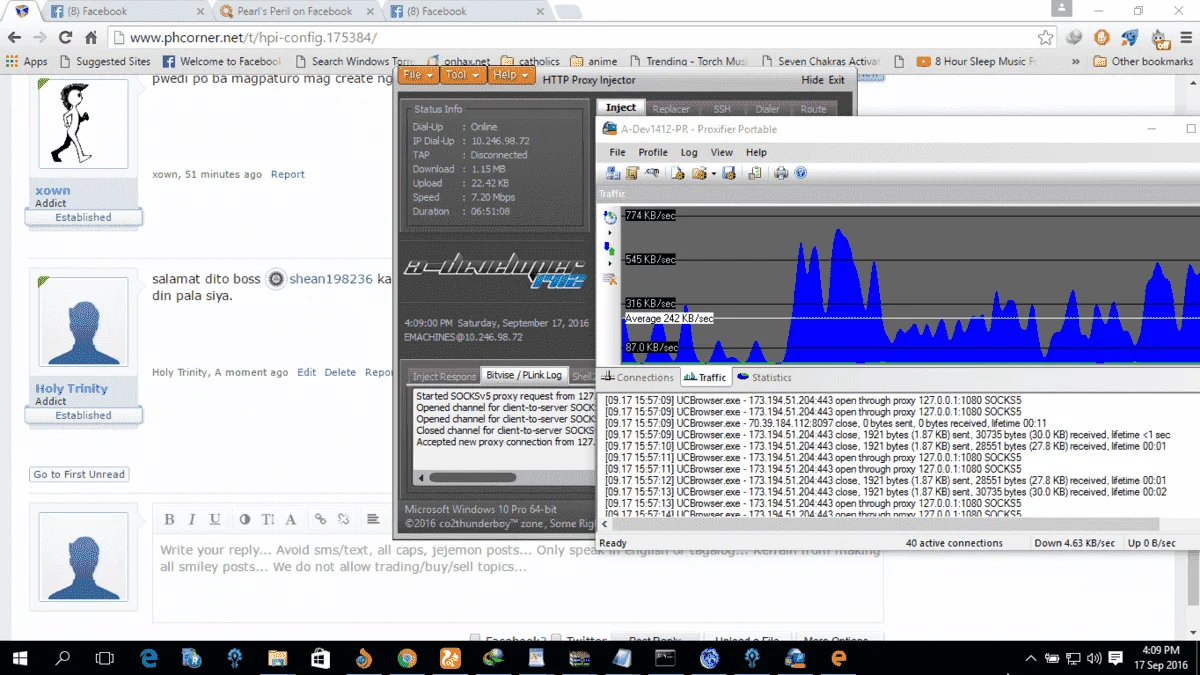
Task: Select the Replacer tab in HTTP Proxy Injector
Action: pyautogui.click(x=670, y=109)
